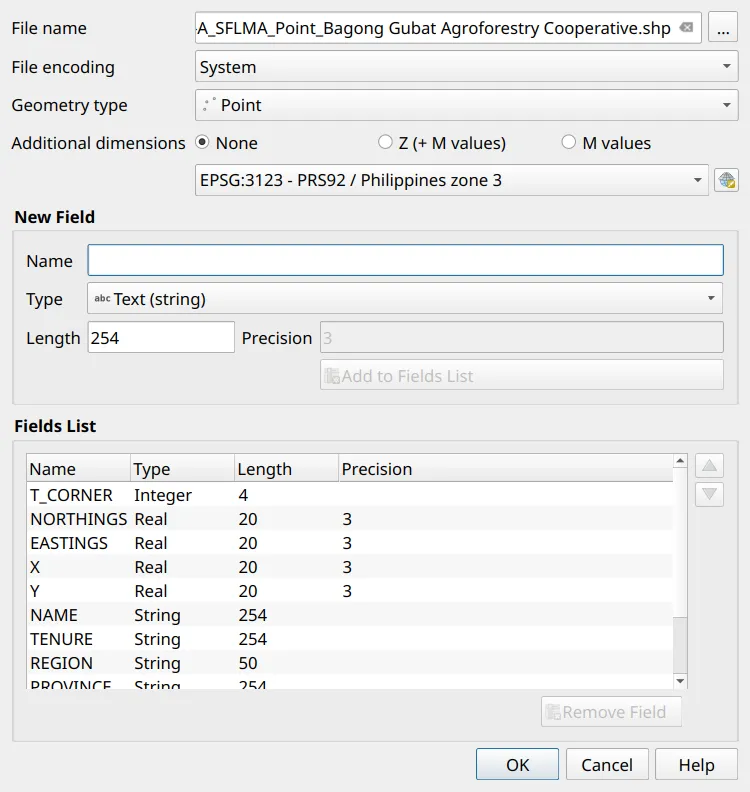Clear the File name text field
The width and height of the screenshot is (750, 792).
click(686, 27)
